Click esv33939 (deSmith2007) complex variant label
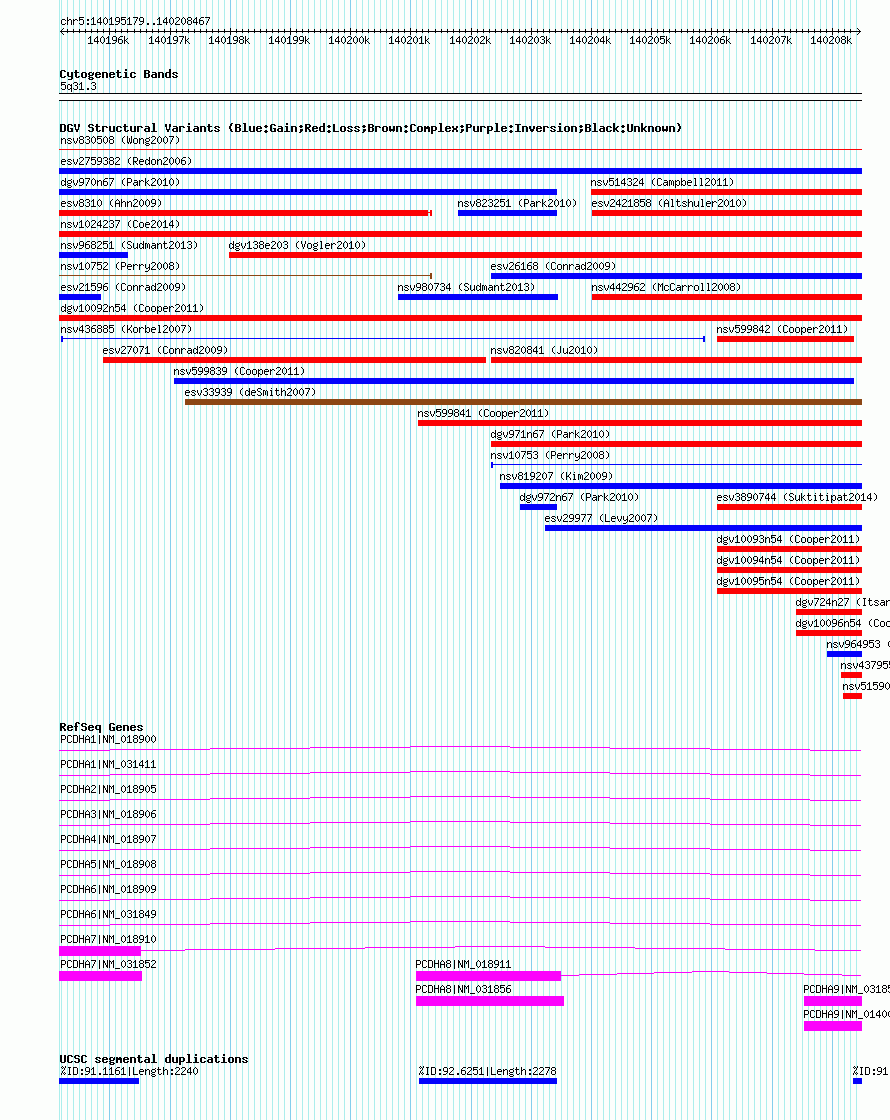The image size is (890, 1120). point(250,392)
